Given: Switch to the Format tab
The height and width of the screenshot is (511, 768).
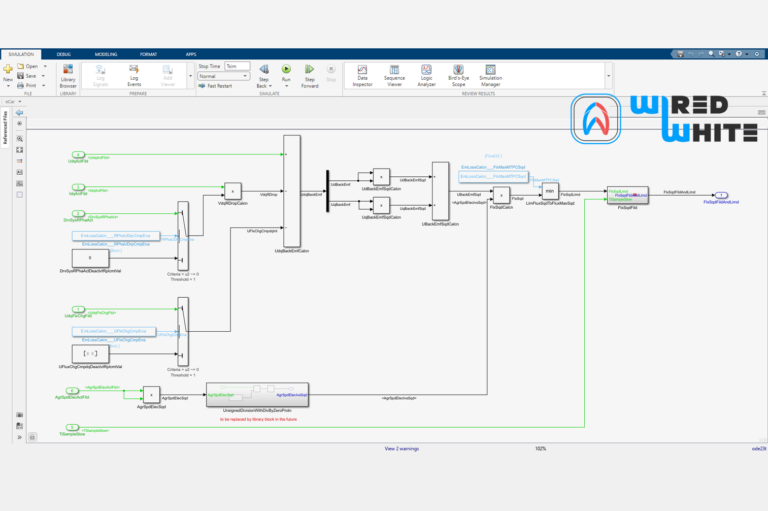Looking at the screenshot, I should point(148,54).
